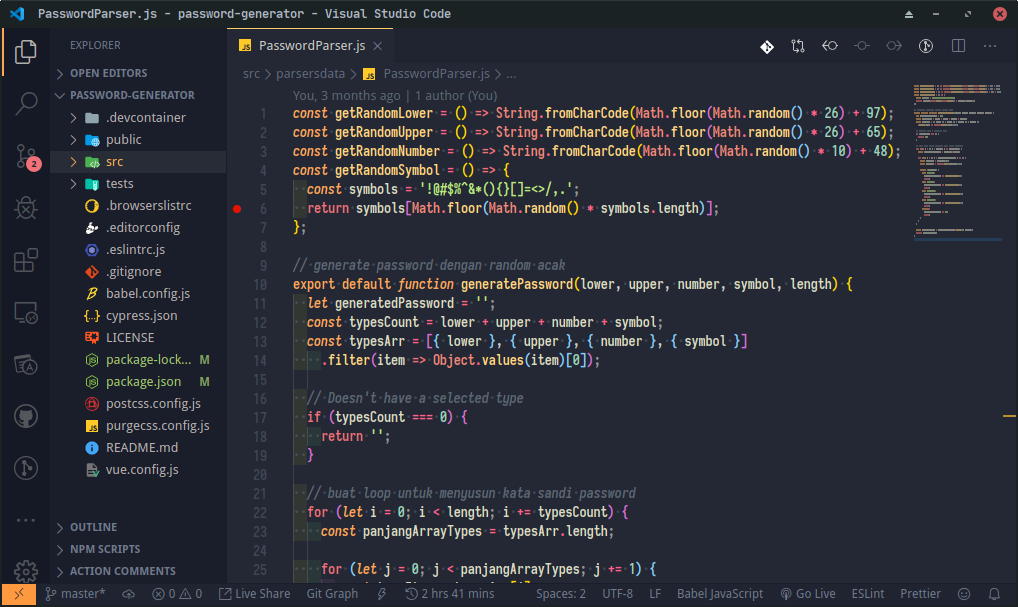Click the ESLint status bar item

pos(867,593)
